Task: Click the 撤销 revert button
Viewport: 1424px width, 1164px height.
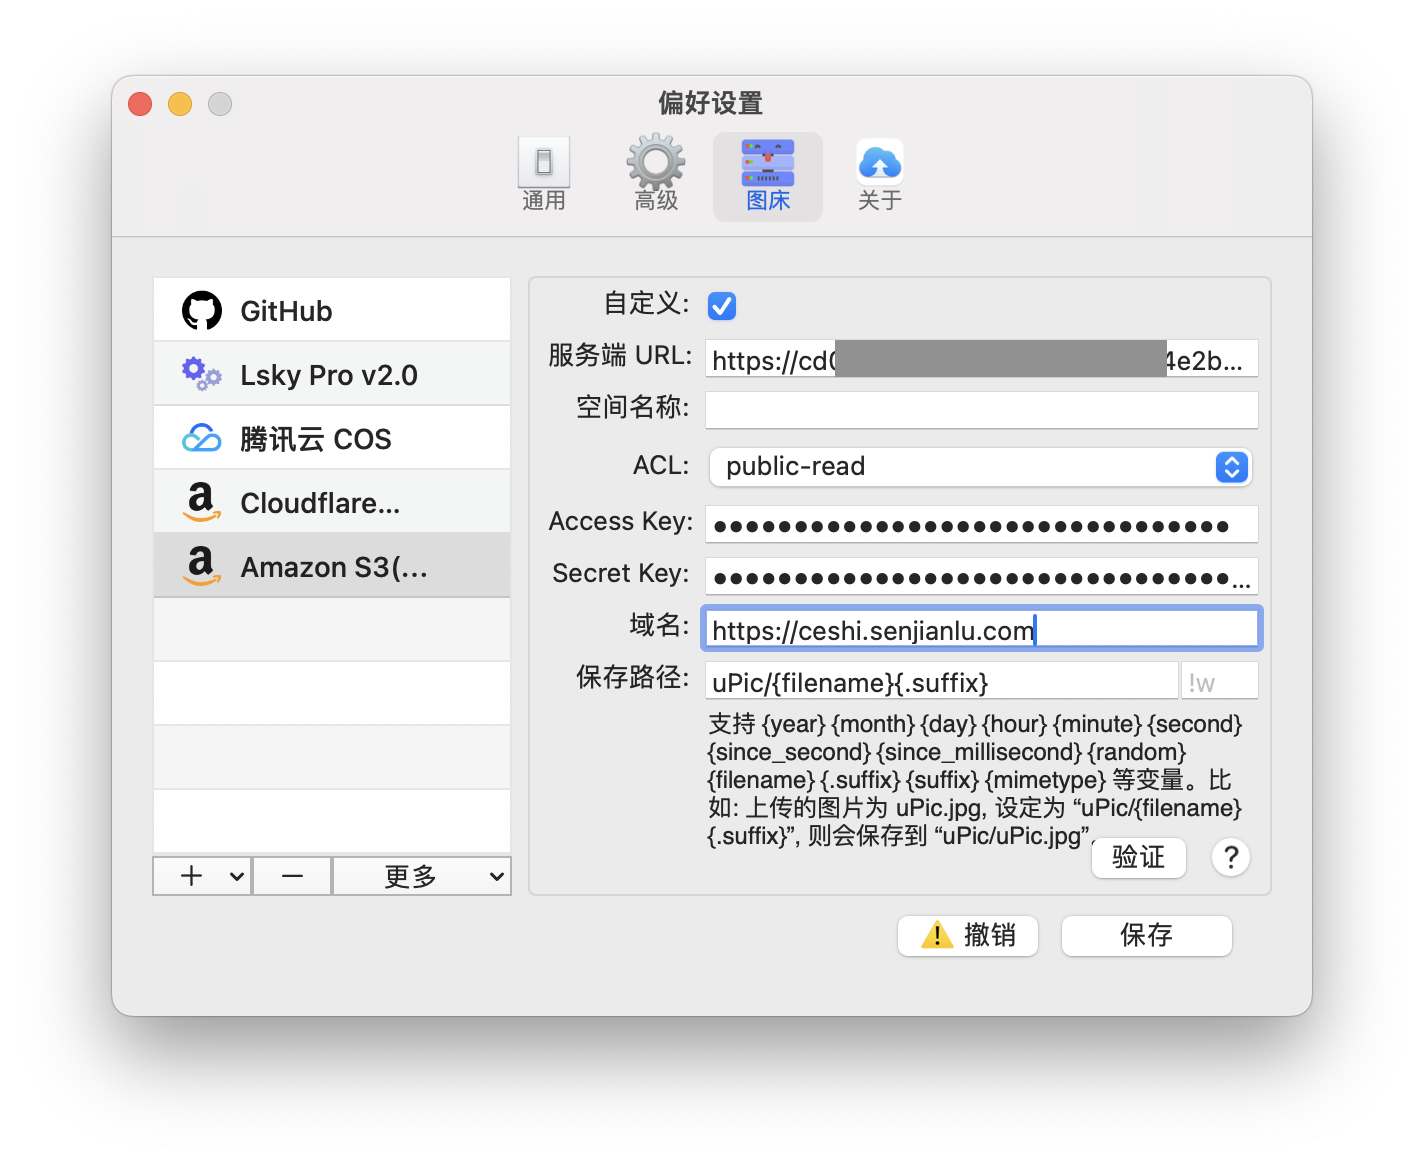Action: [968, 936]
